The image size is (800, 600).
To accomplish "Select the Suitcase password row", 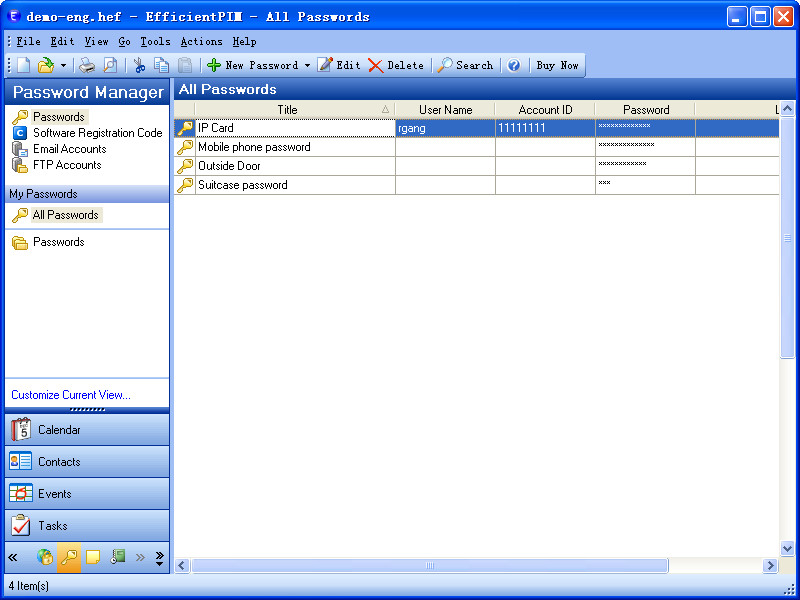I will click(477, 185).
